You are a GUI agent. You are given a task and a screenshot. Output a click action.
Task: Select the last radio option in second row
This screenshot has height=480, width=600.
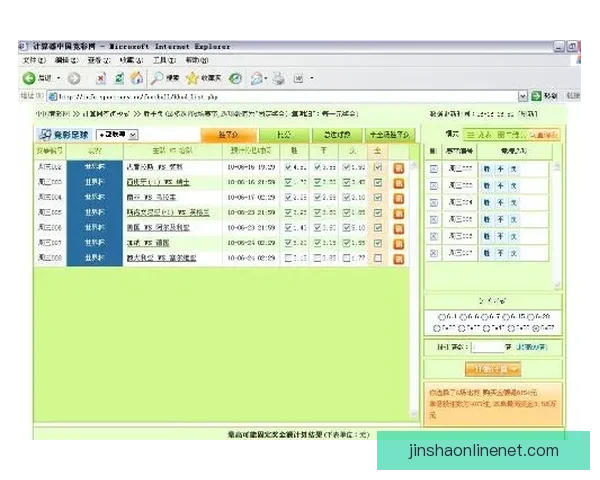tap(536, 328)
